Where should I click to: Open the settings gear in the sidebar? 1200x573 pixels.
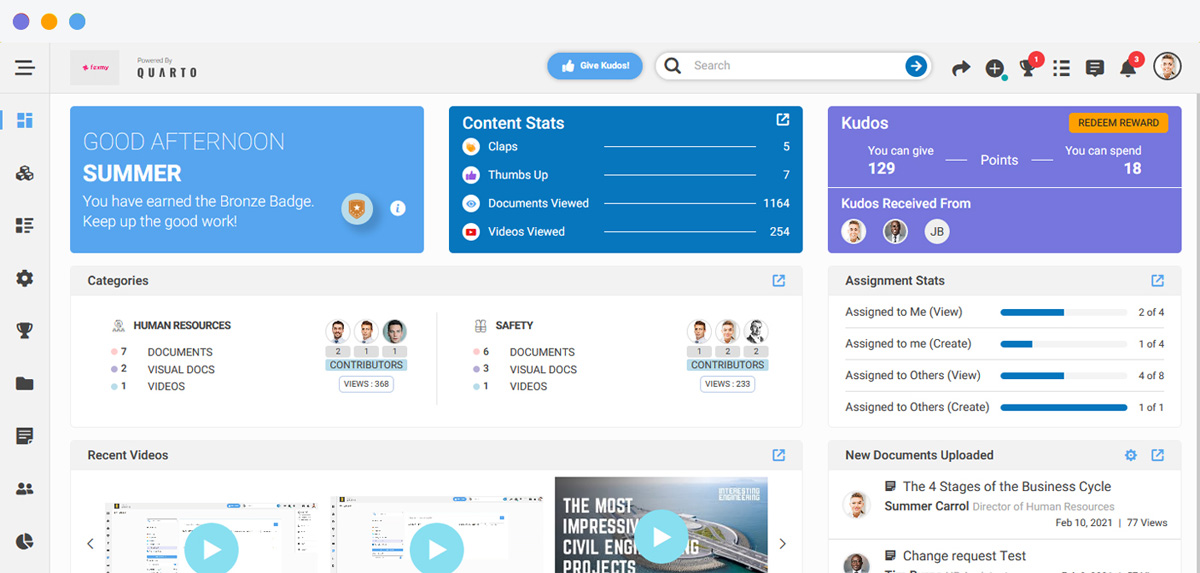coord(25,278)
